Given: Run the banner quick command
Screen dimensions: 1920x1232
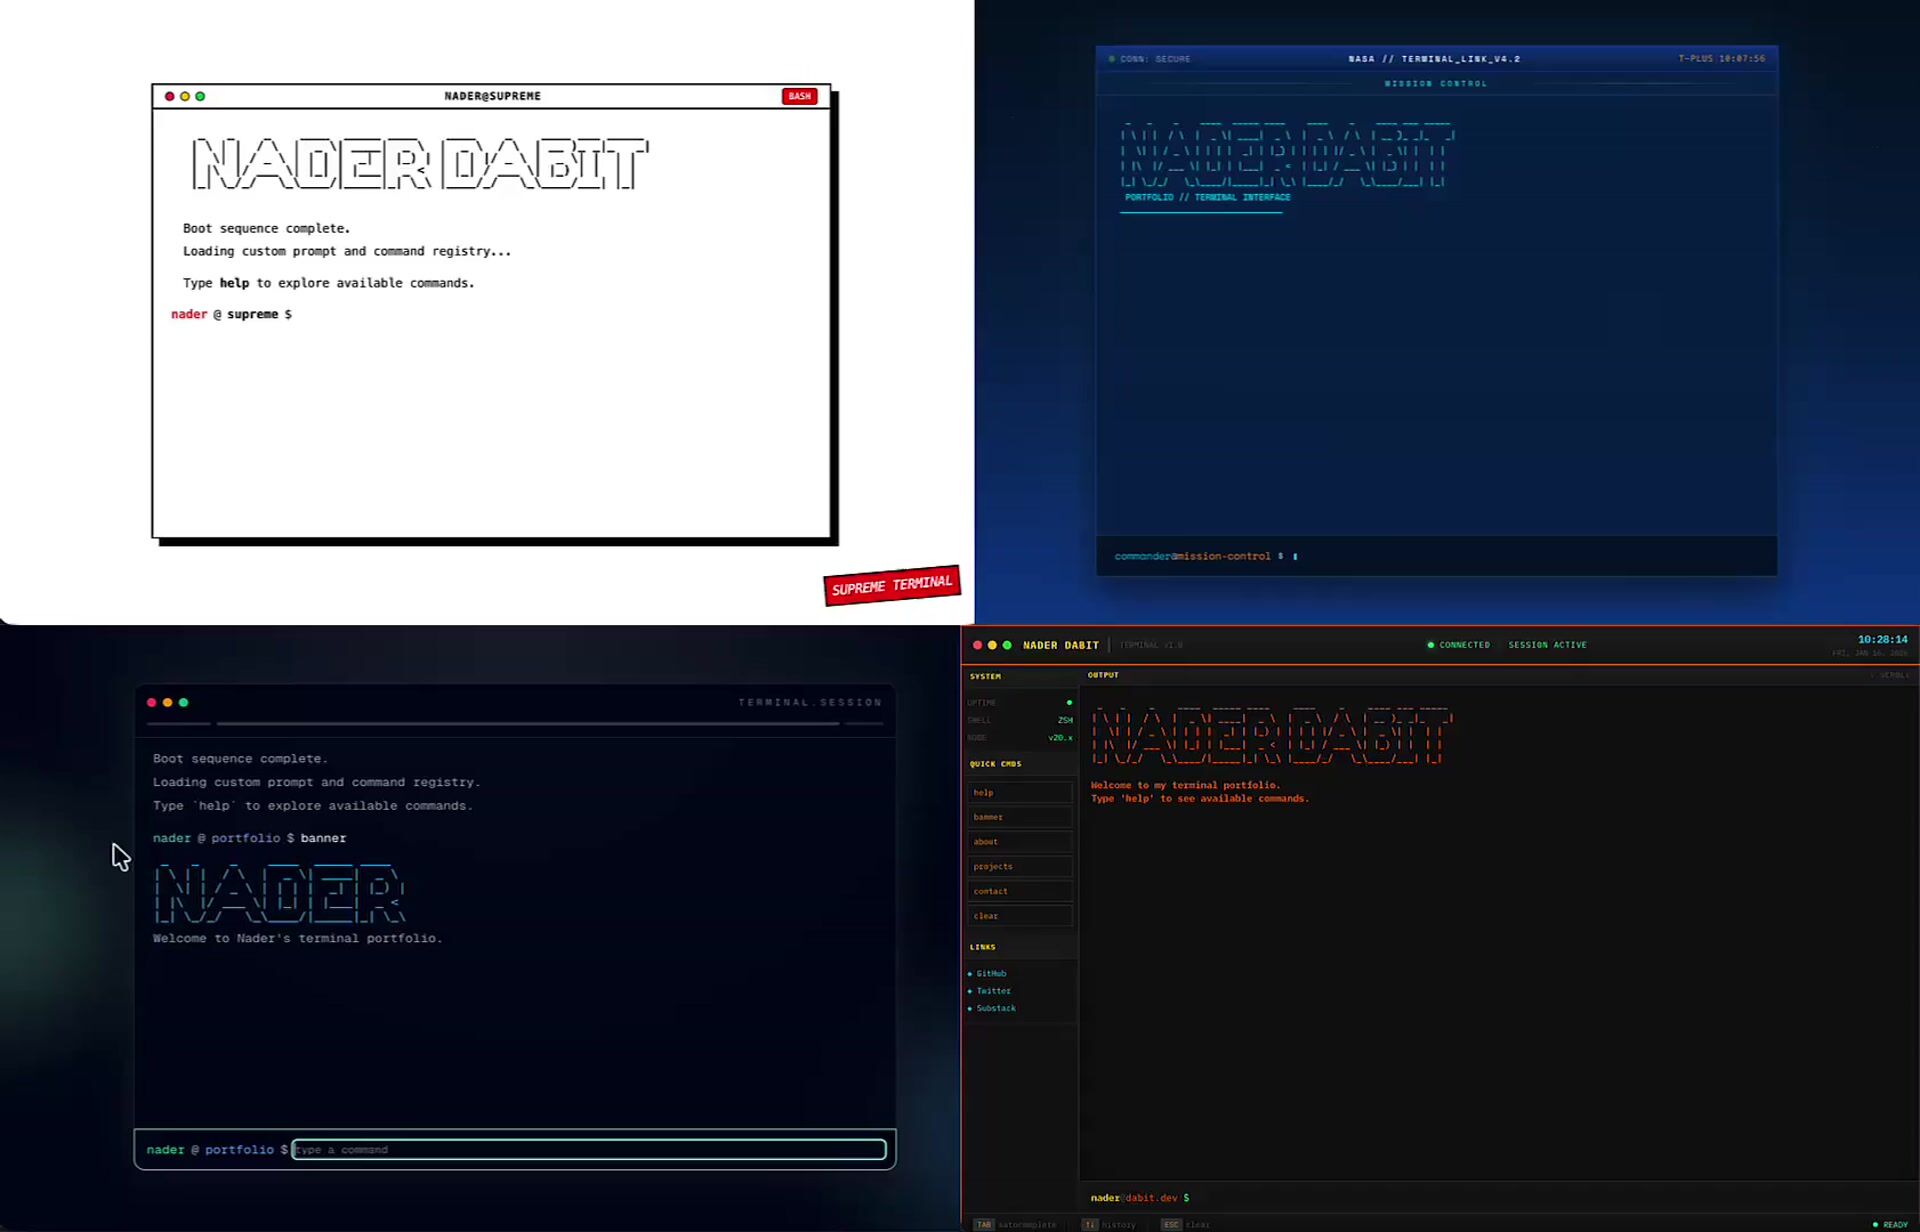Looking at the screenshot, I should point(1019,817).
